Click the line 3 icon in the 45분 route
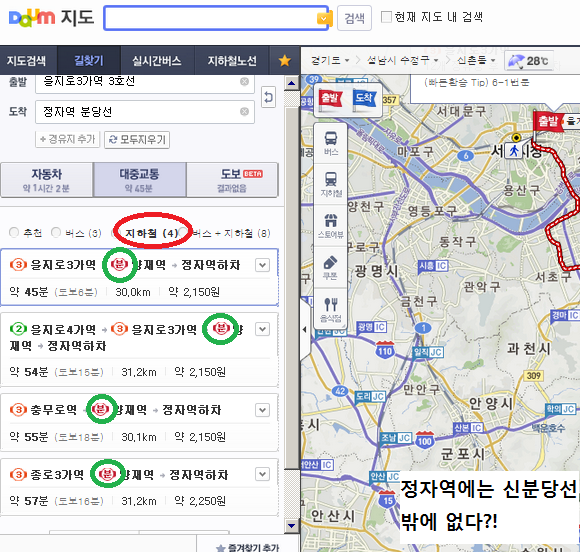Screen dimensions: 580x552 pyautogui.click(x=18, y=265)
